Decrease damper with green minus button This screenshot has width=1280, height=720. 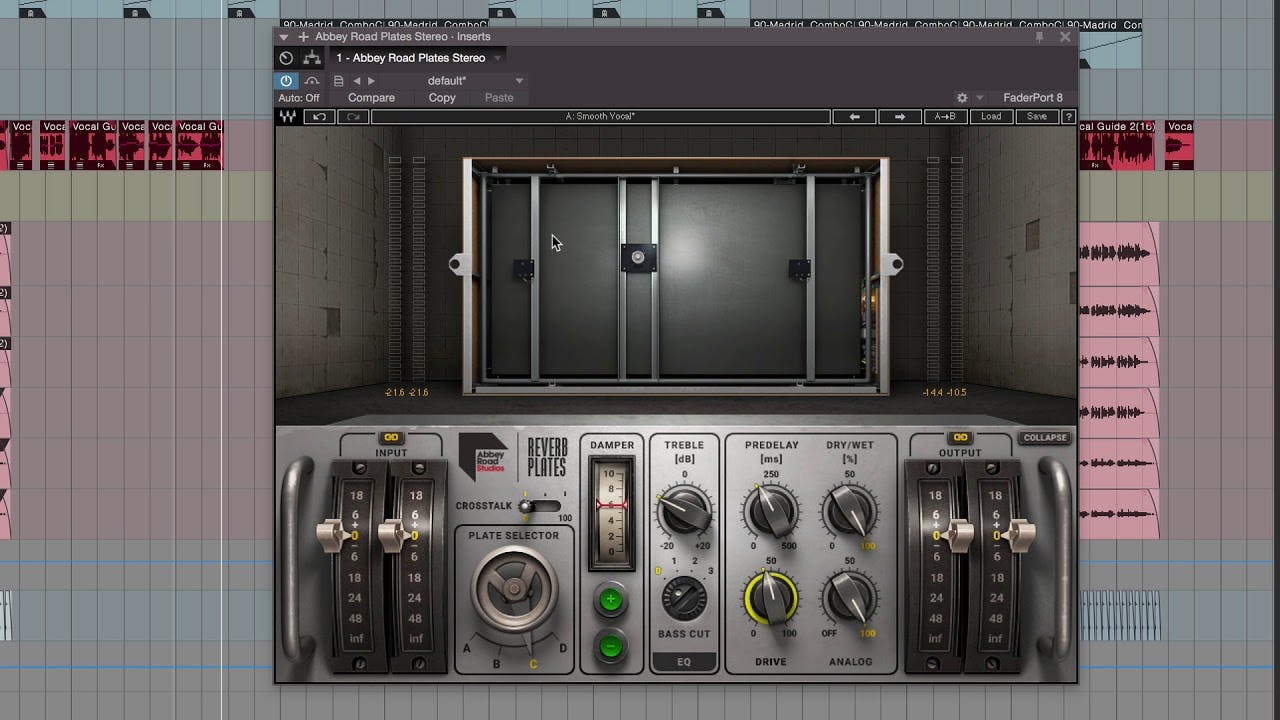pyautogui.click(x=610, y=647)
